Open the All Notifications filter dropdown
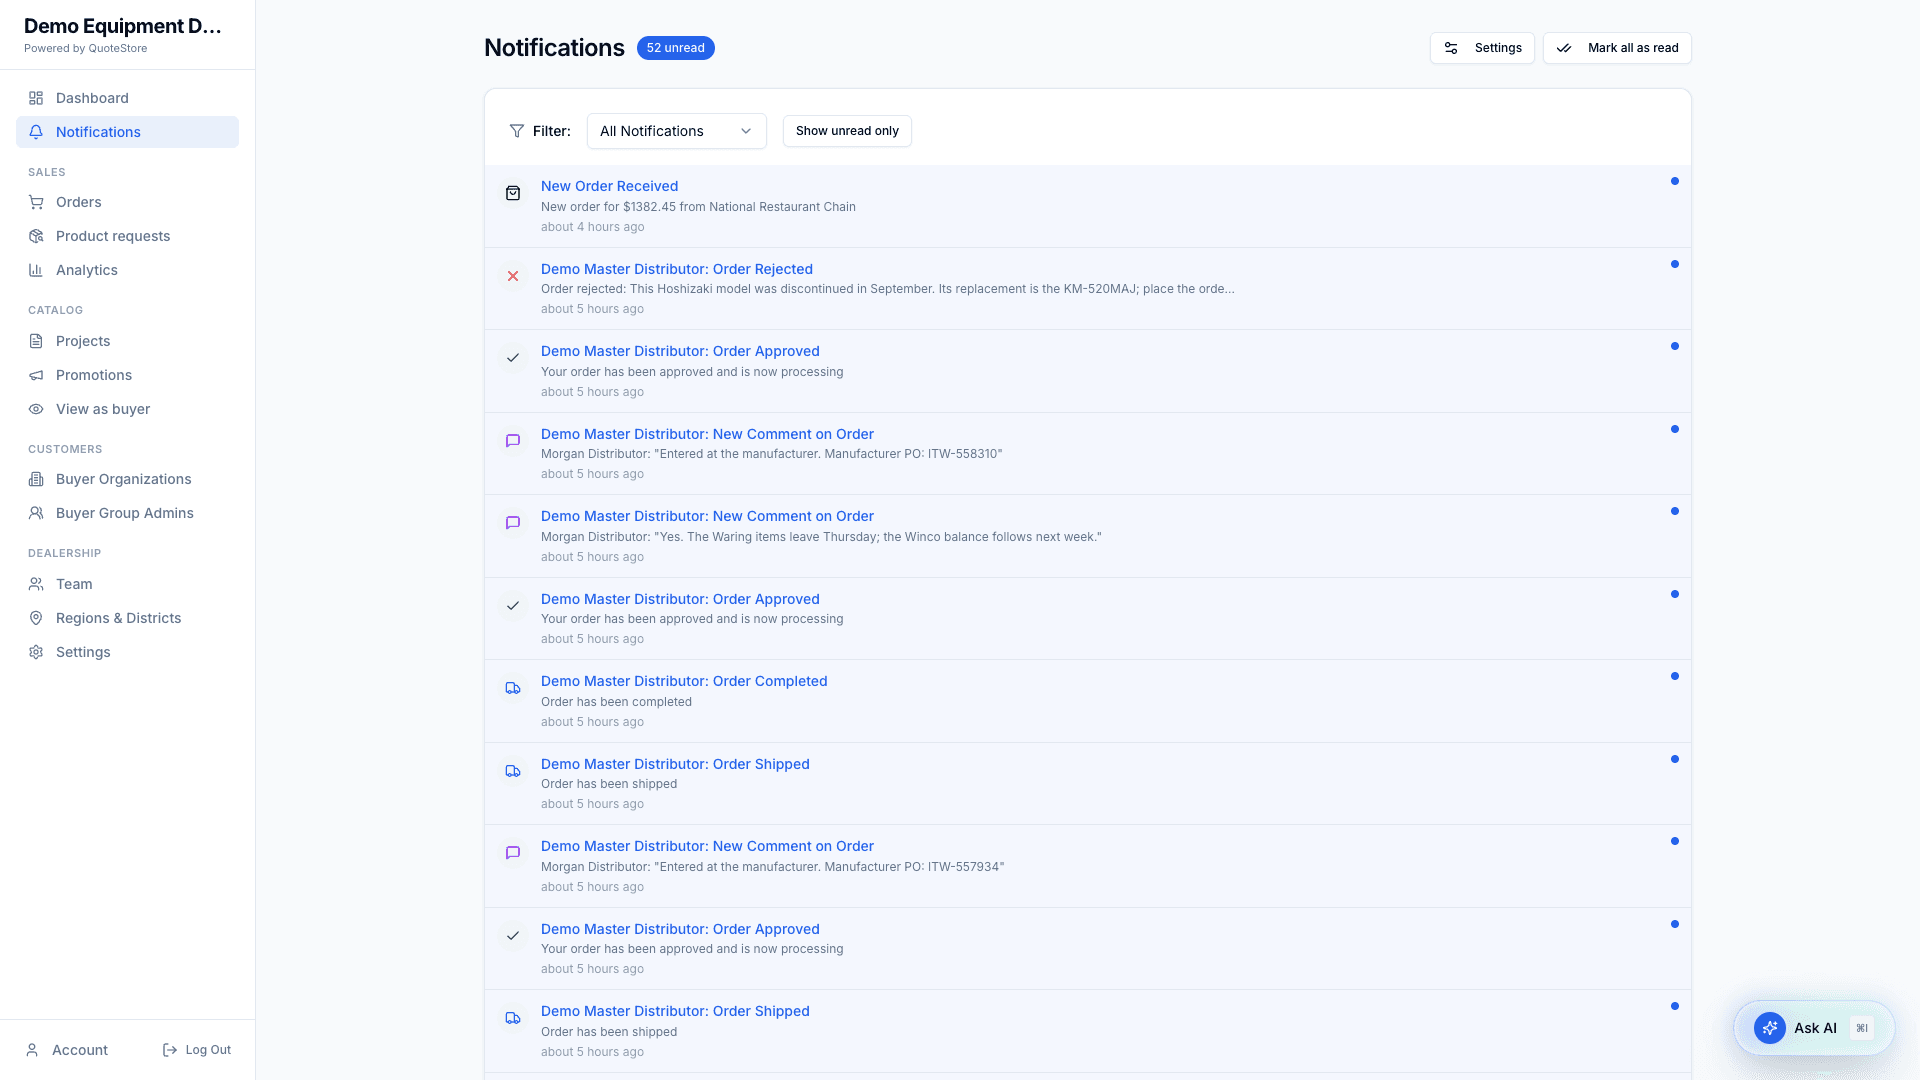The width and height of the screenshot is (1920, 1080). pos(677,131)
